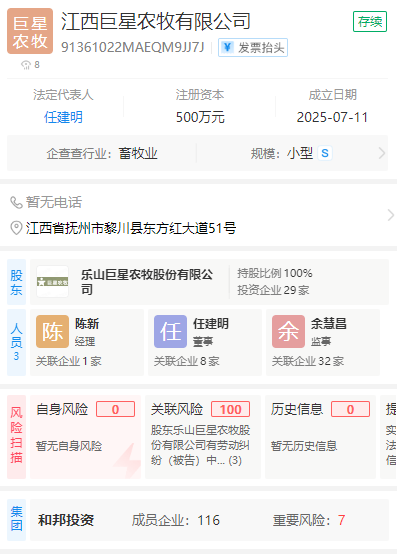Select establishment date 2025-07-11

point(332,117)
